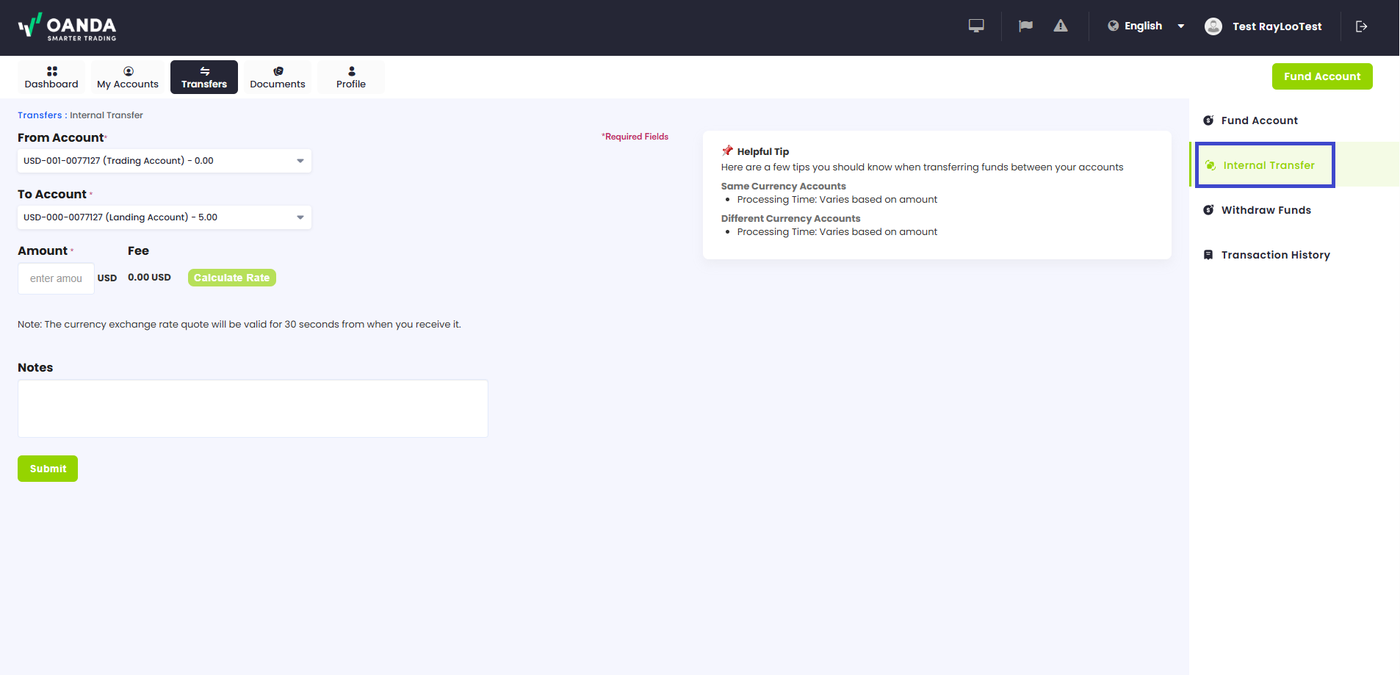The height and width of the screenshot is (675, 1400).
Task: Open the Dashboard tab
Action: click(x=52, y=77)
